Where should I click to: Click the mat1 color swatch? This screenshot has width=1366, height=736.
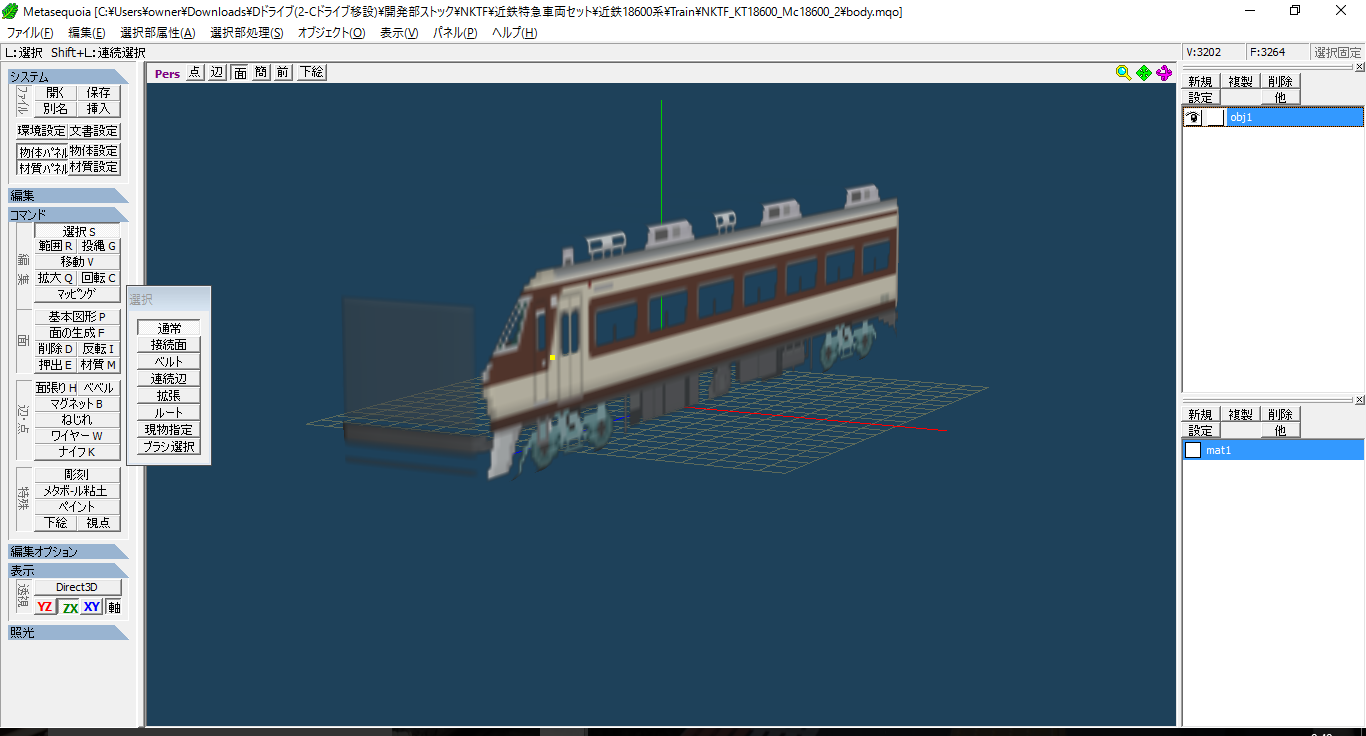point(1193,450)
